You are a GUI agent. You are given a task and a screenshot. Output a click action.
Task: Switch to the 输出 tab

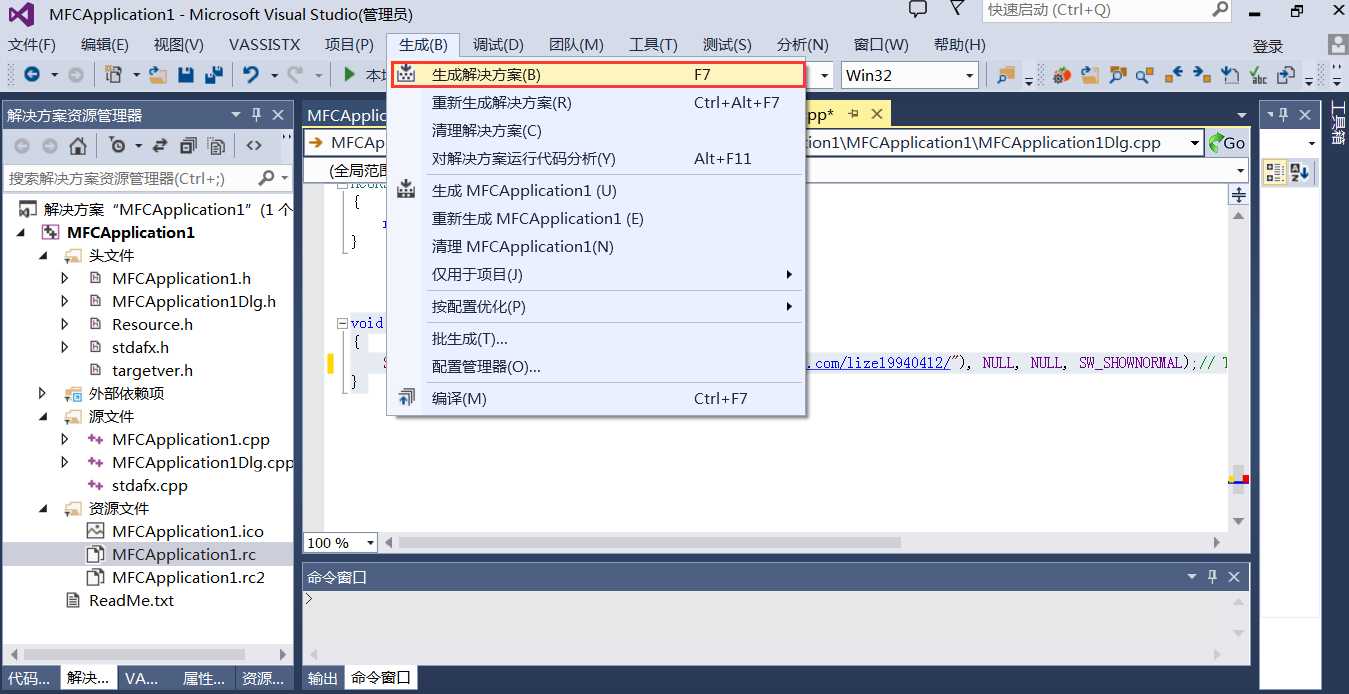pyautogui.click(x=323, y=678)
